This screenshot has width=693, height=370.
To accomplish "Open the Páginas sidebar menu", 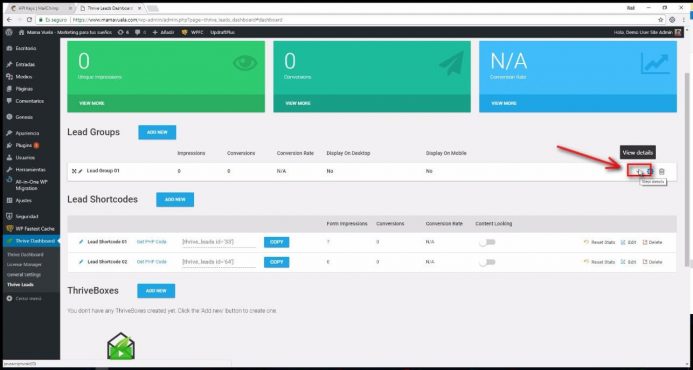I will click(x=24, y=89).
